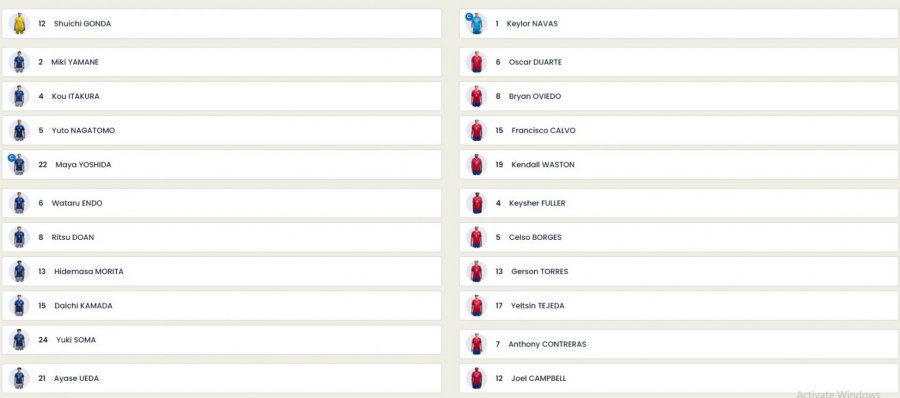Viewport: 900px width, 398px height.
Task: Click Celso BORGES's player avatar
Action: 476,237
